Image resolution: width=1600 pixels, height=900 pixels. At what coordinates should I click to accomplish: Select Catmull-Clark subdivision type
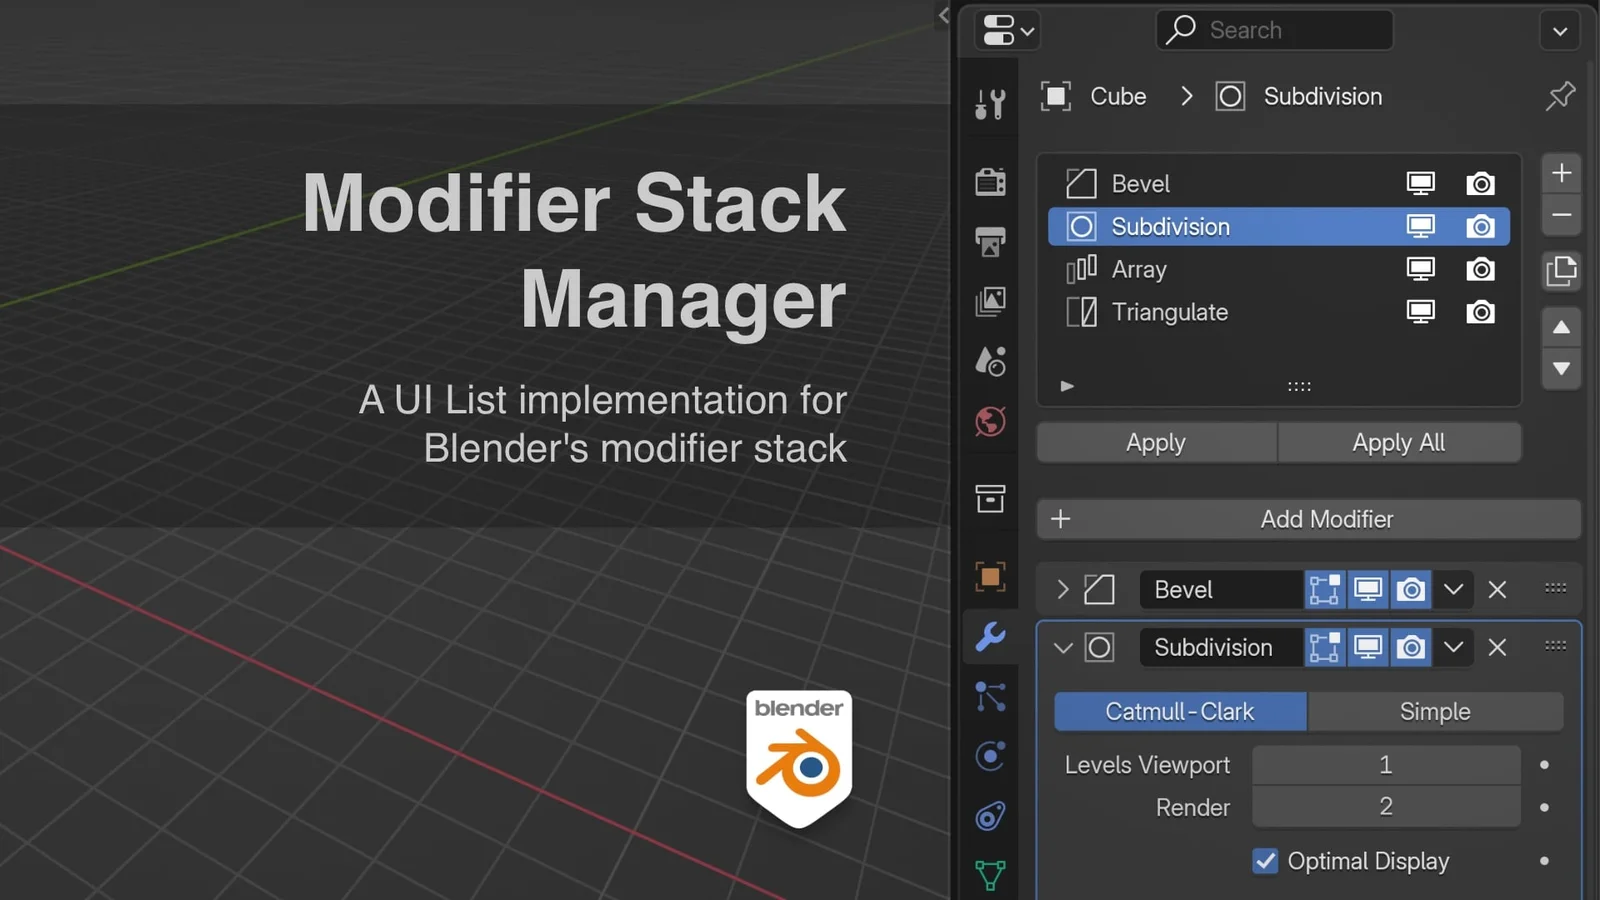coord(1180,712)
